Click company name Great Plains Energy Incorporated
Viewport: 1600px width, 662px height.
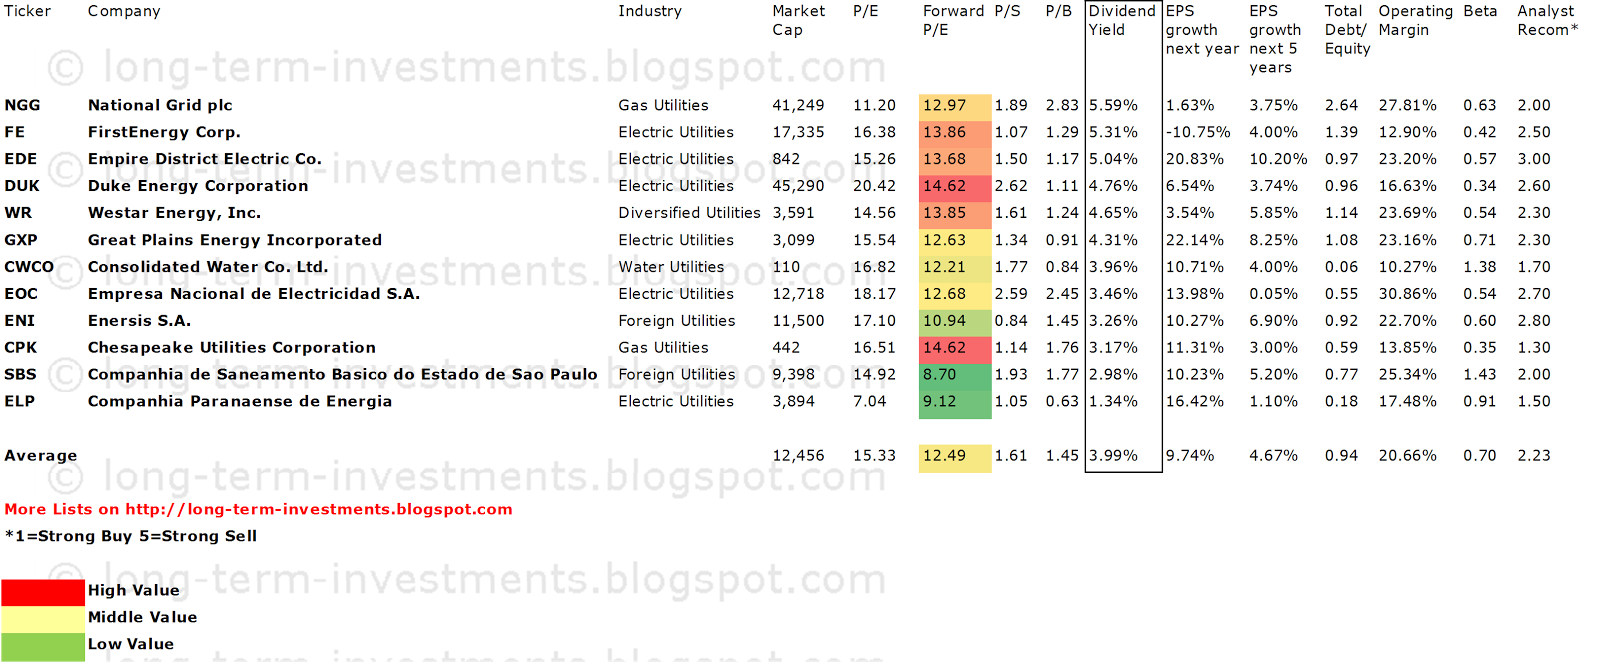(235, 241)
